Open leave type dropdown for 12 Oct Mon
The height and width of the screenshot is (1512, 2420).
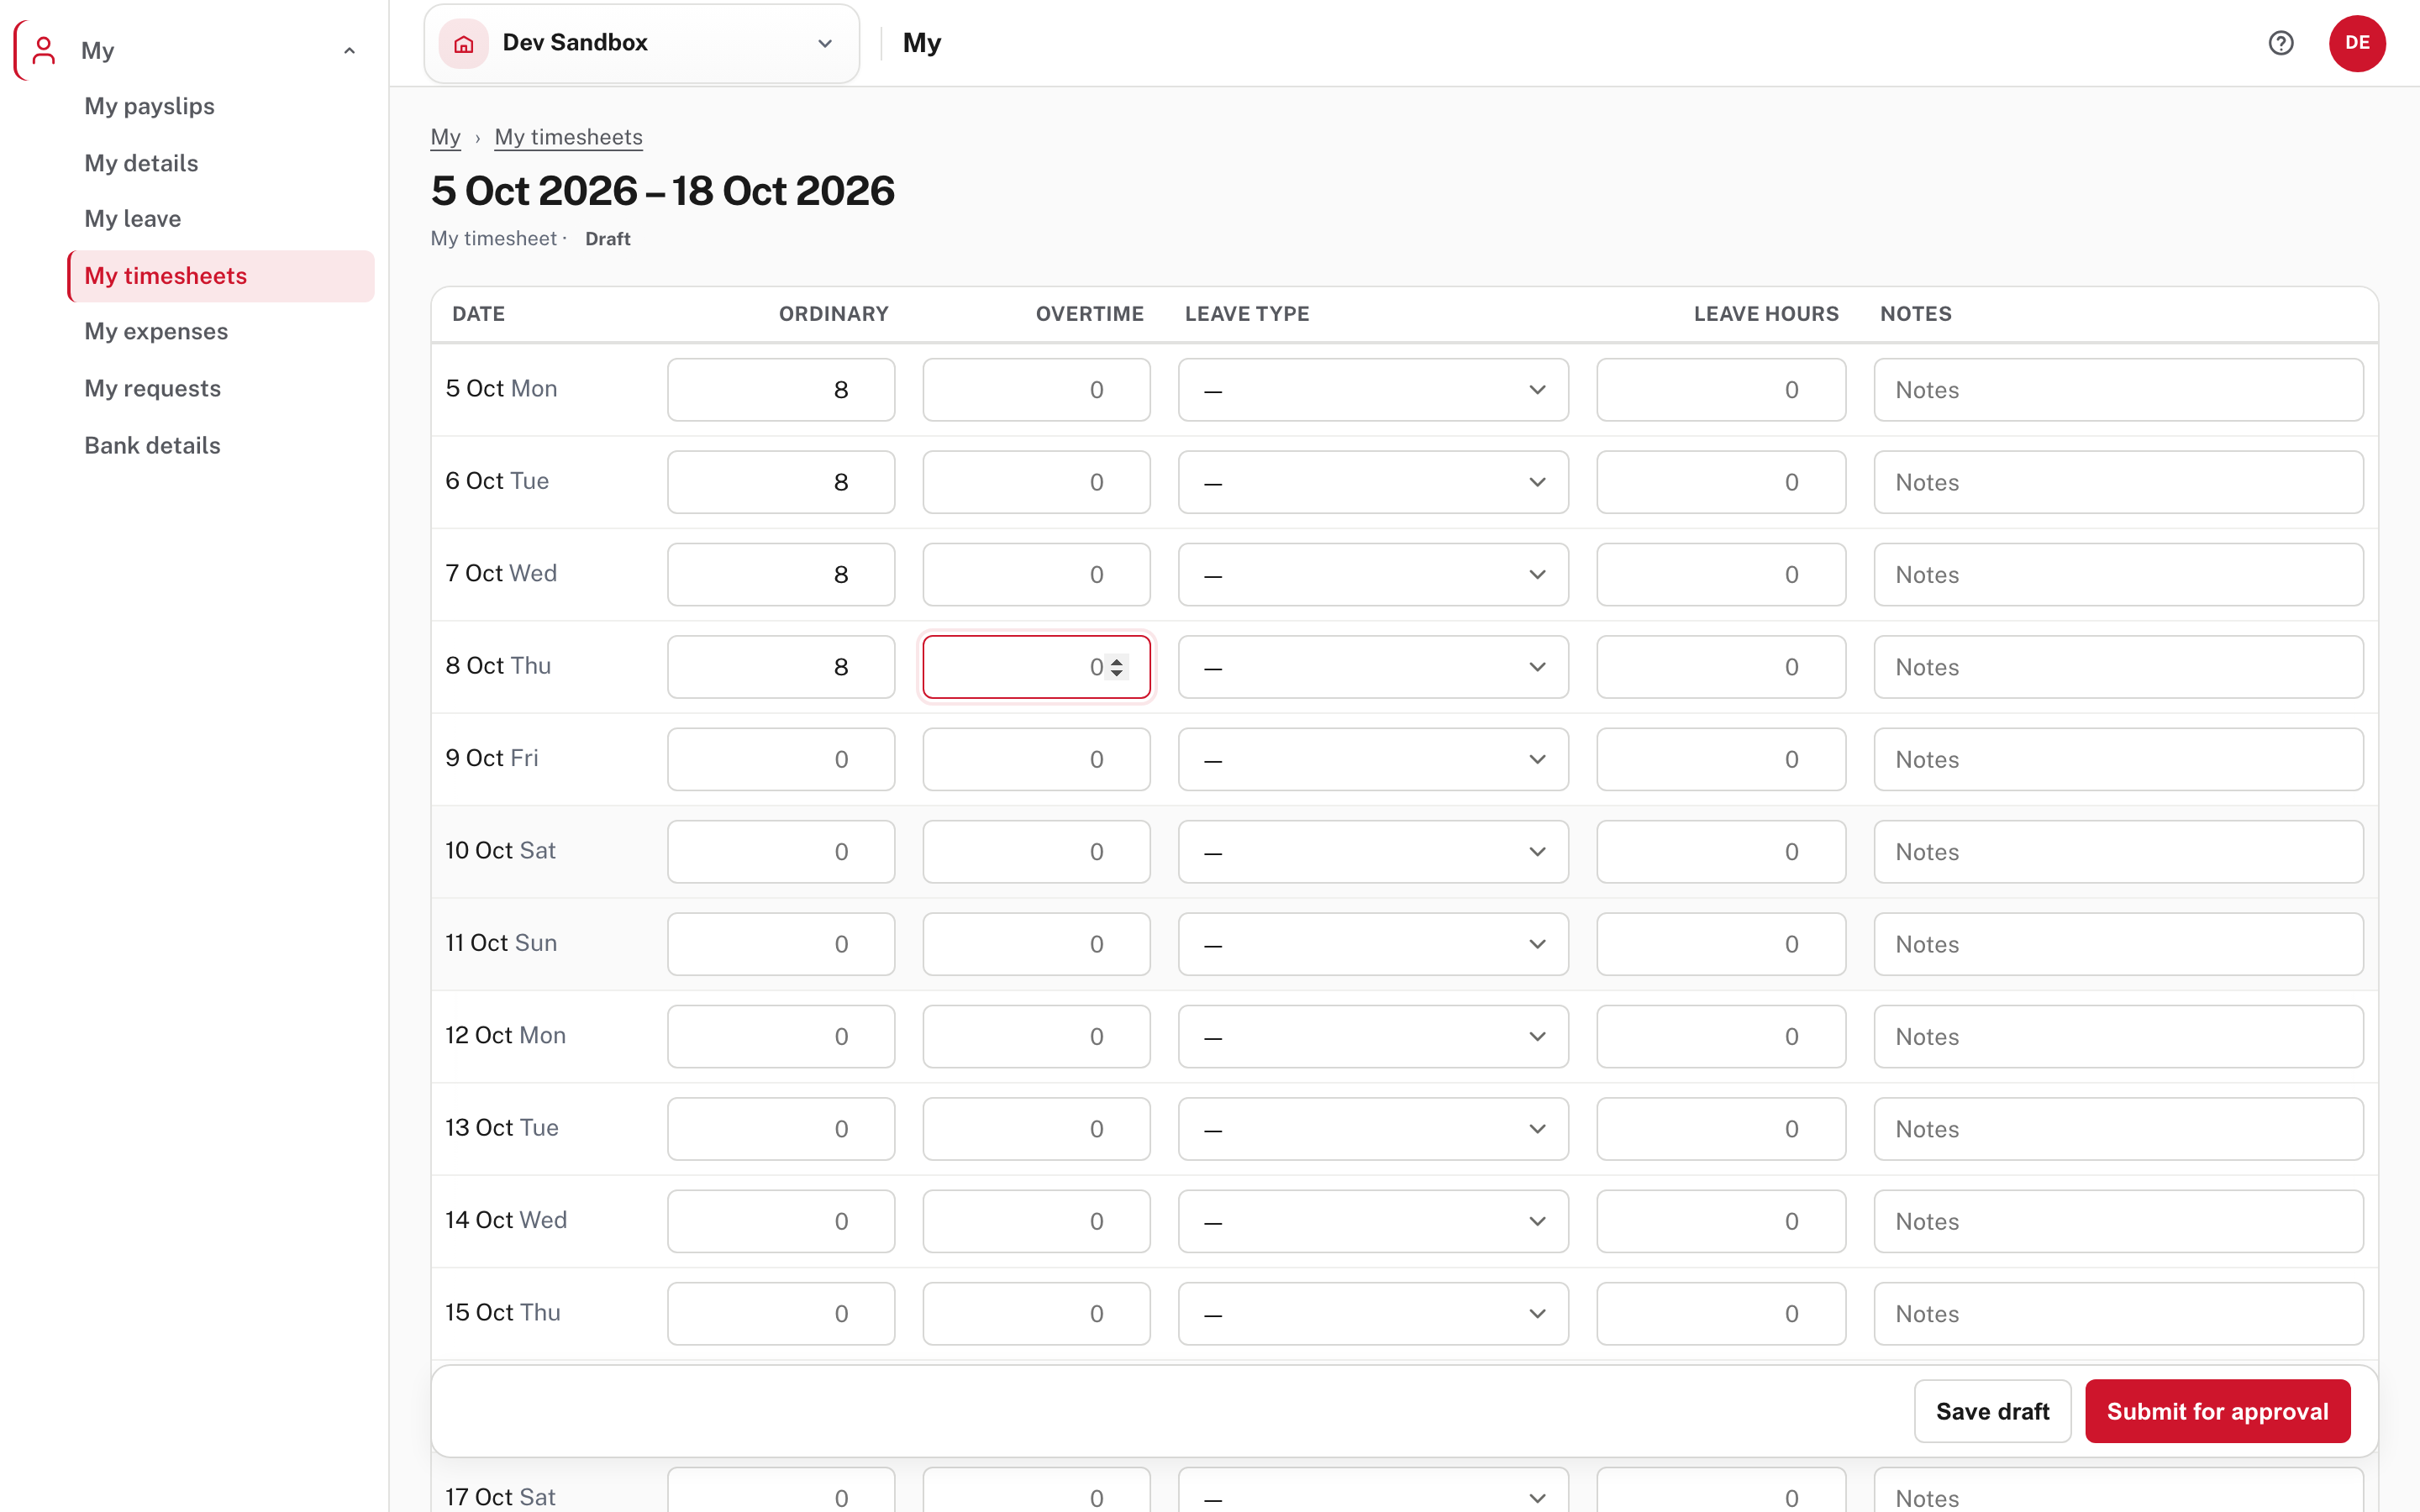(1372, 1036)
